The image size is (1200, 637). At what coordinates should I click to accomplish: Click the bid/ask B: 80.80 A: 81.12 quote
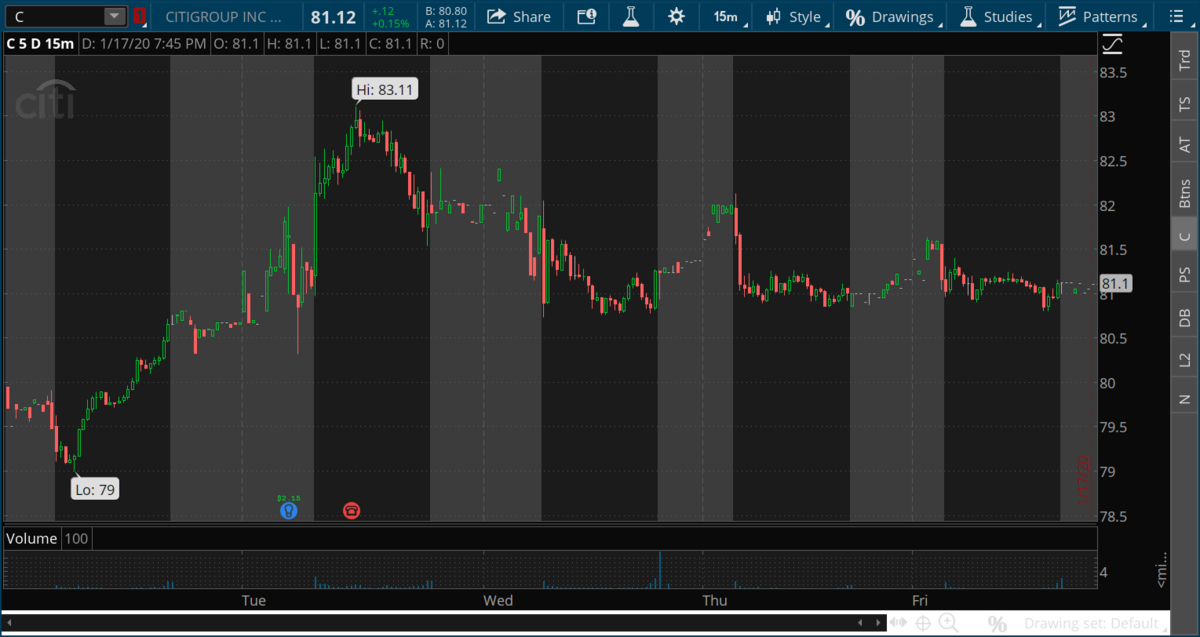(445, 17)
